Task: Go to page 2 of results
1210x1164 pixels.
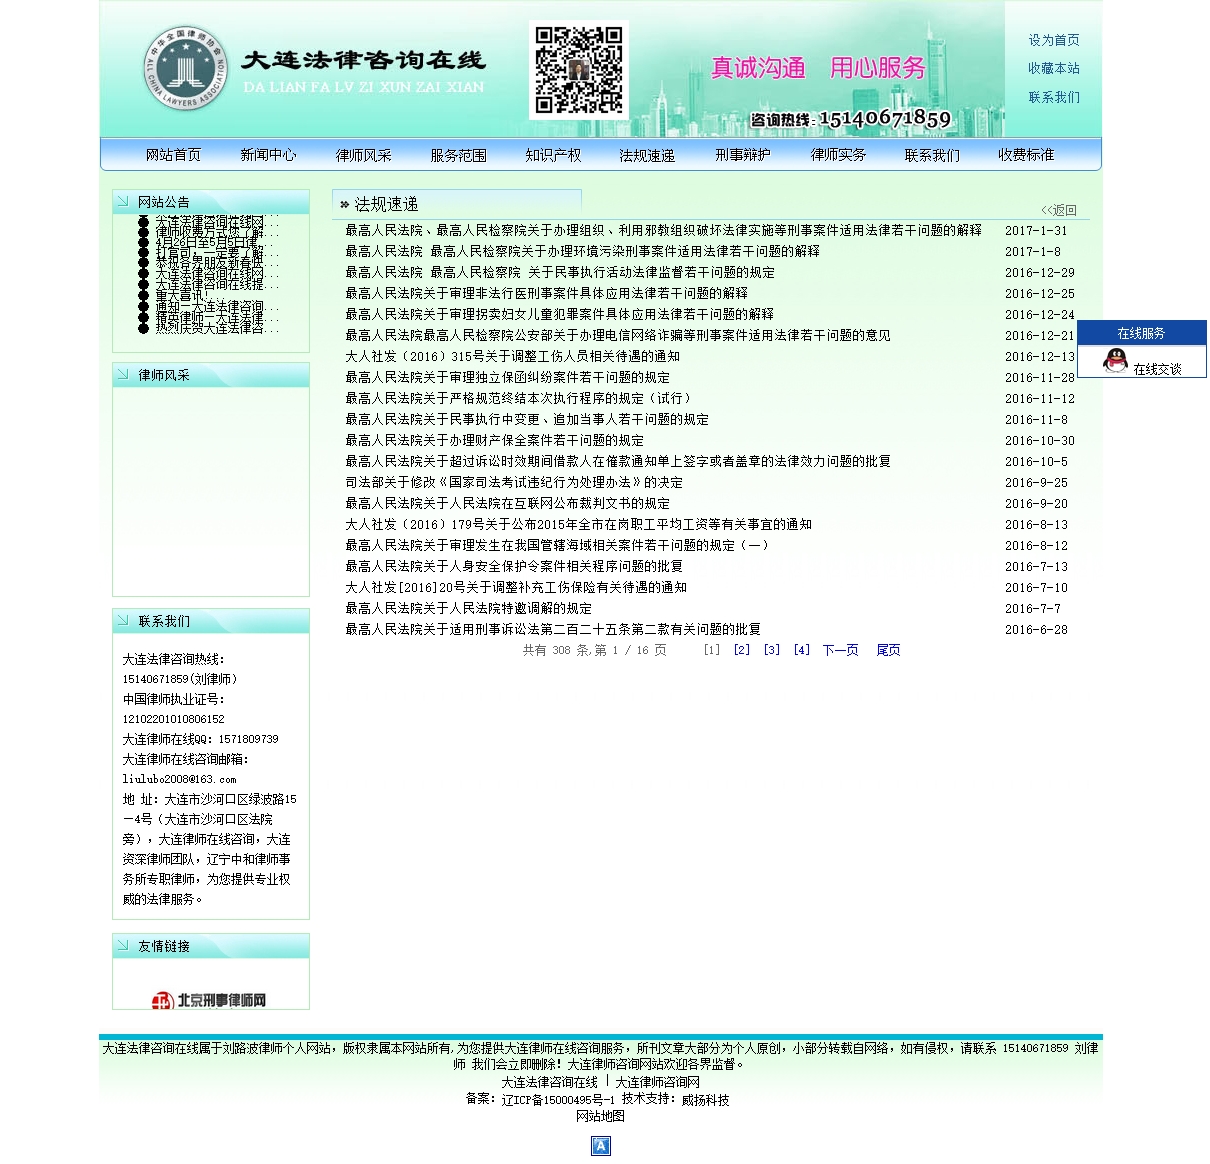Action: (x=741, y=650)
